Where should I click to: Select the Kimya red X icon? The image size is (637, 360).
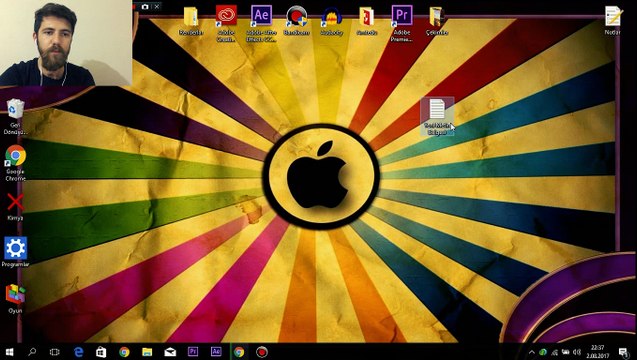pyautogui.click(x=15, y=206)
